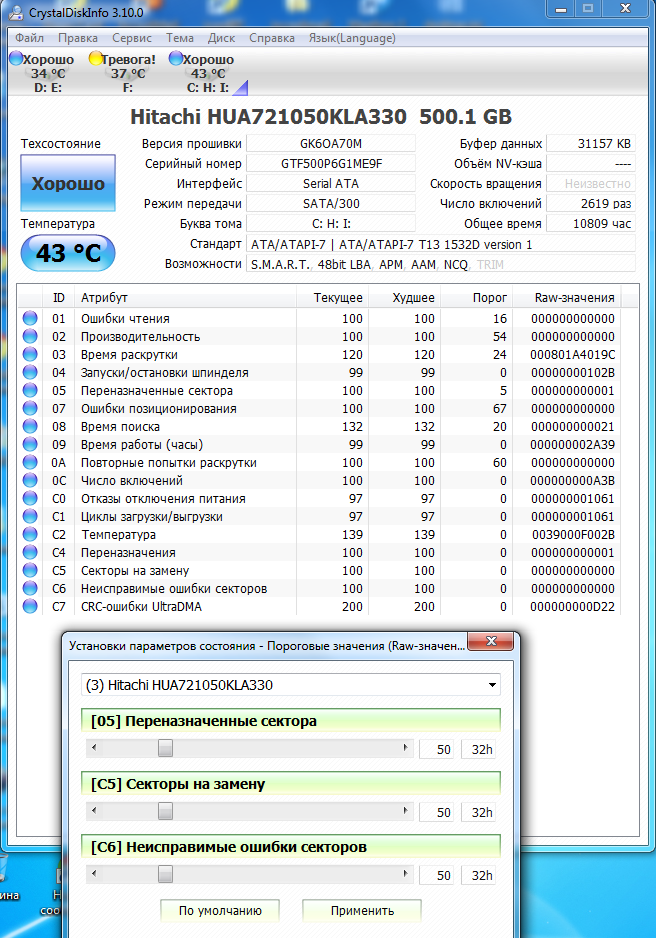Click right arrow of [C5] Секторы на замену slider
Viewport: 656px width, 938px height.
point(405,811)
